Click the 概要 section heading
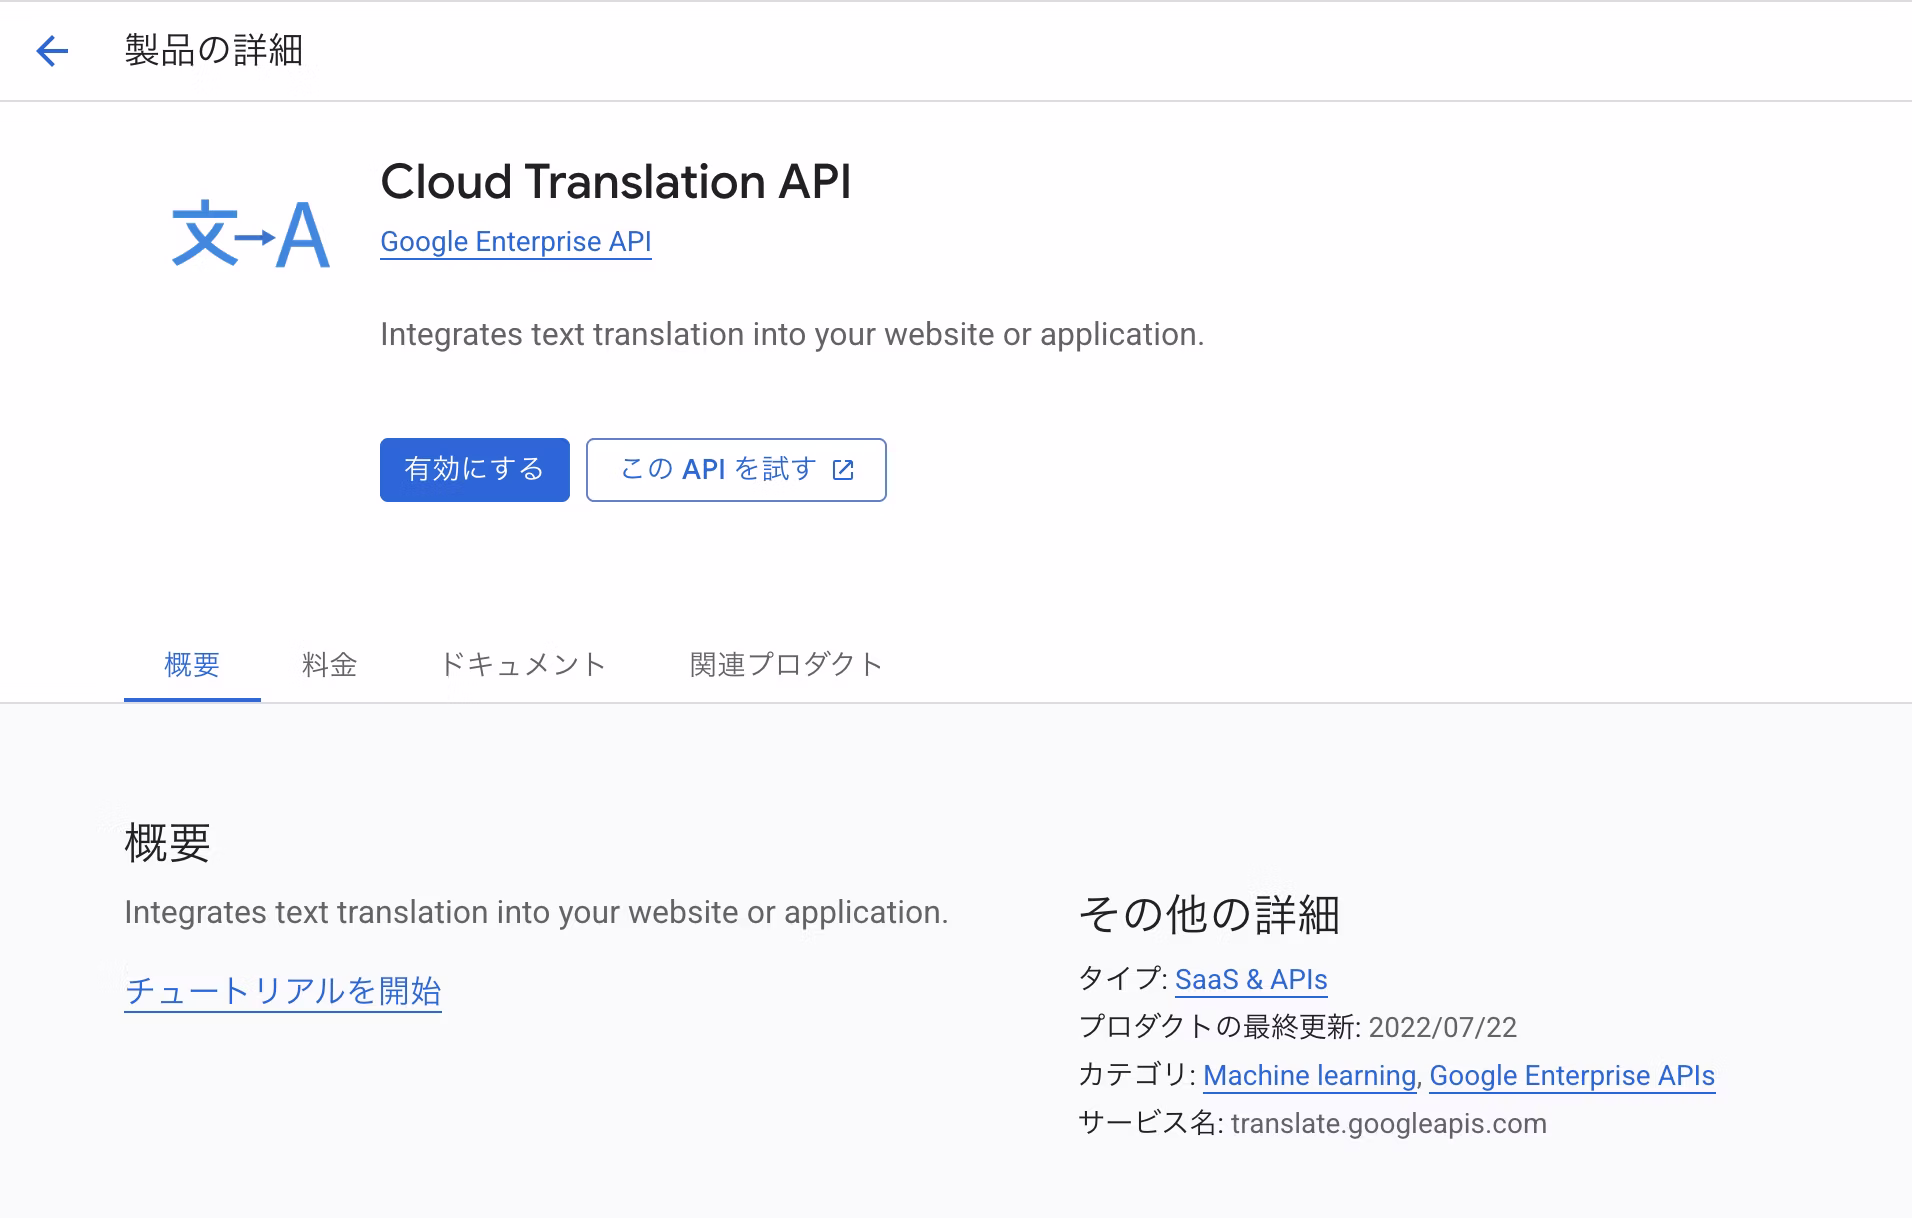This screenshot has height=1218, width=1912. [167, 843]
